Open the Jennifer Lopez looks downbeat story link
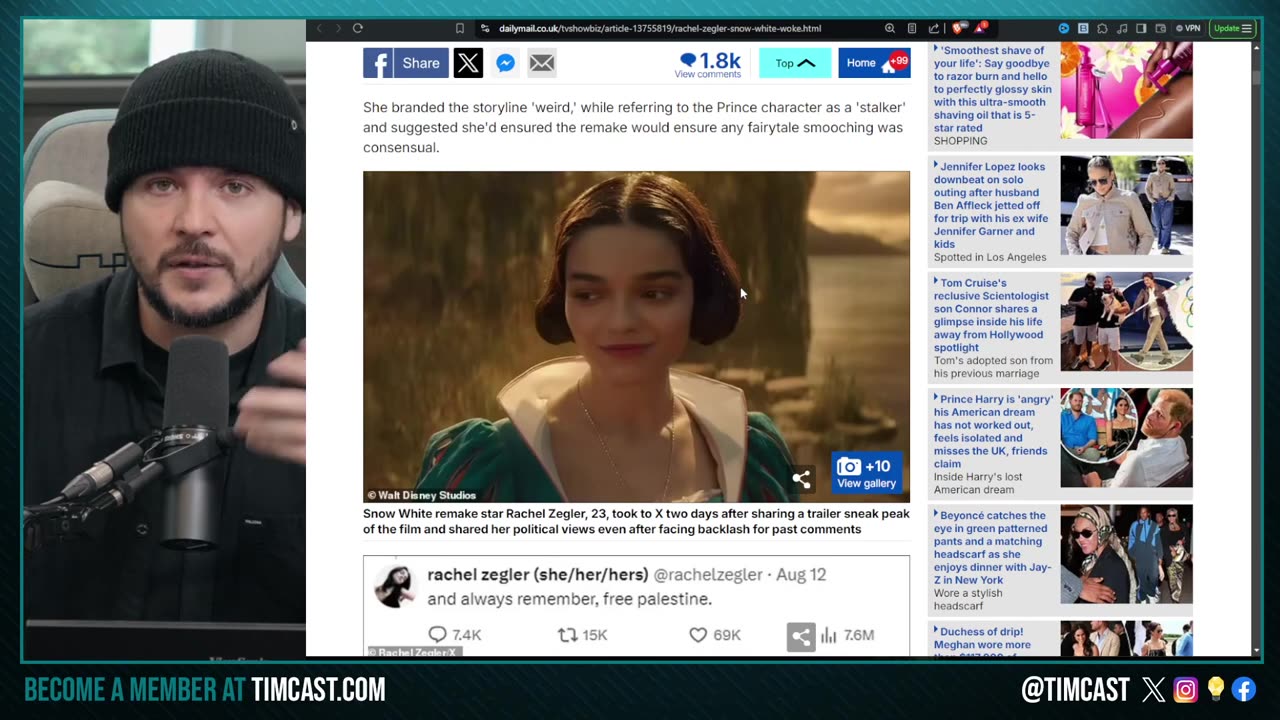1280x720 pixels. [991, 205]
